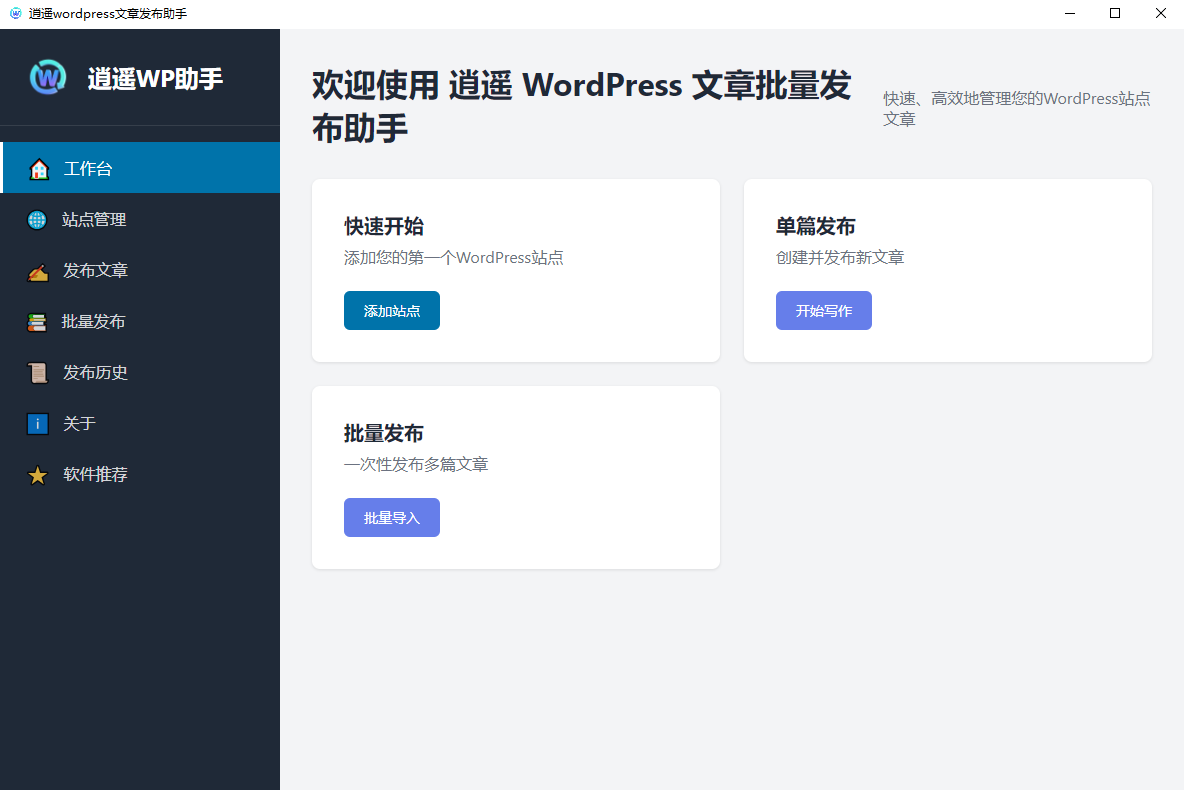Maximize the application window
The width and height of the screenshot is (1184, 790).
1115,14
